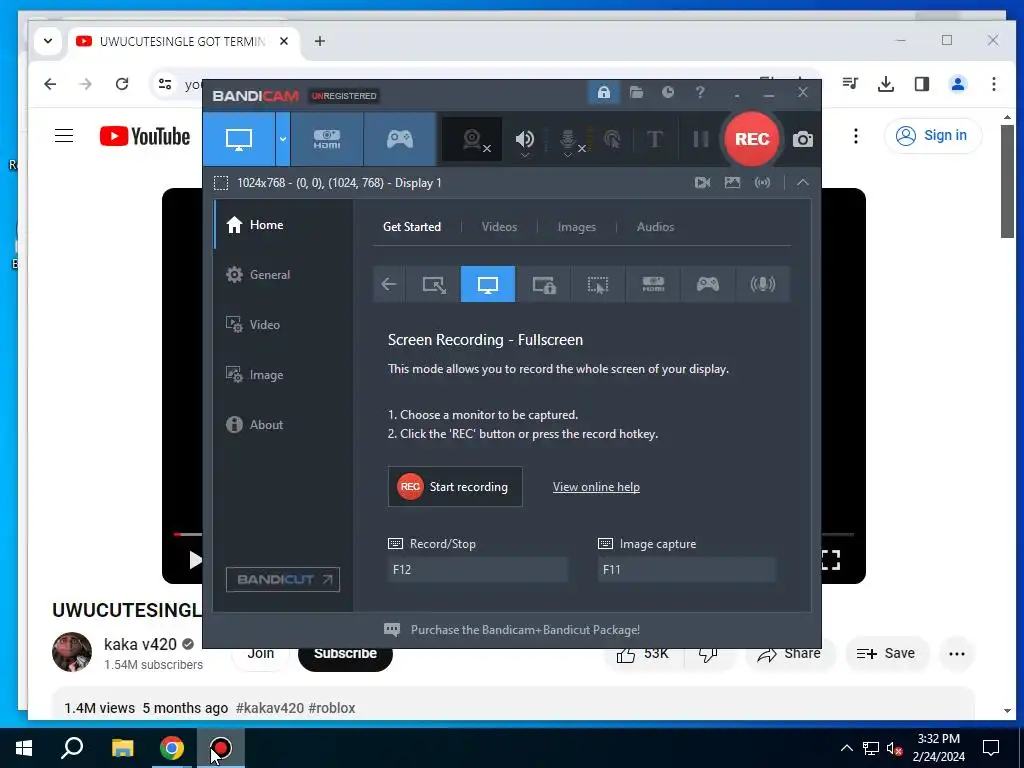Image resolution: width=1024 pixels, height=768 pixels.
Task: Toggle microphone recording icon
Action: (569, 140)
